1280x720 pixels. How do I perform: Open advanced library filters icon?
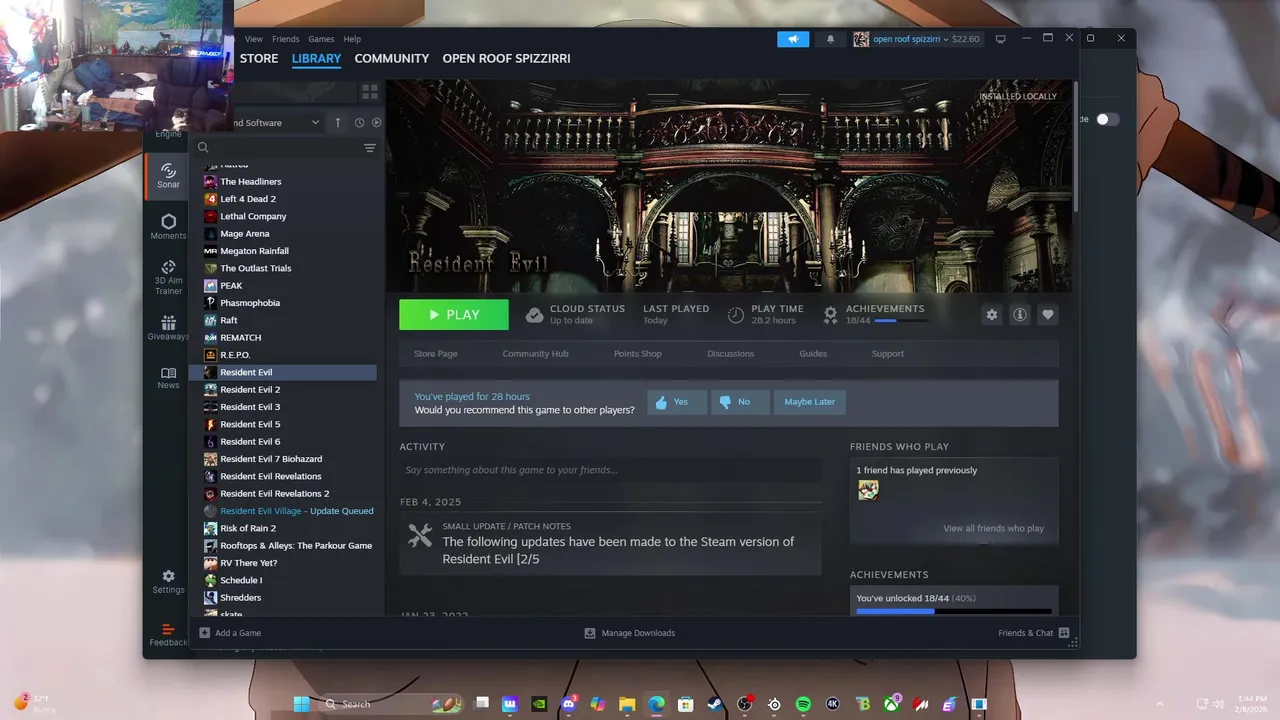tap(370, 148)
